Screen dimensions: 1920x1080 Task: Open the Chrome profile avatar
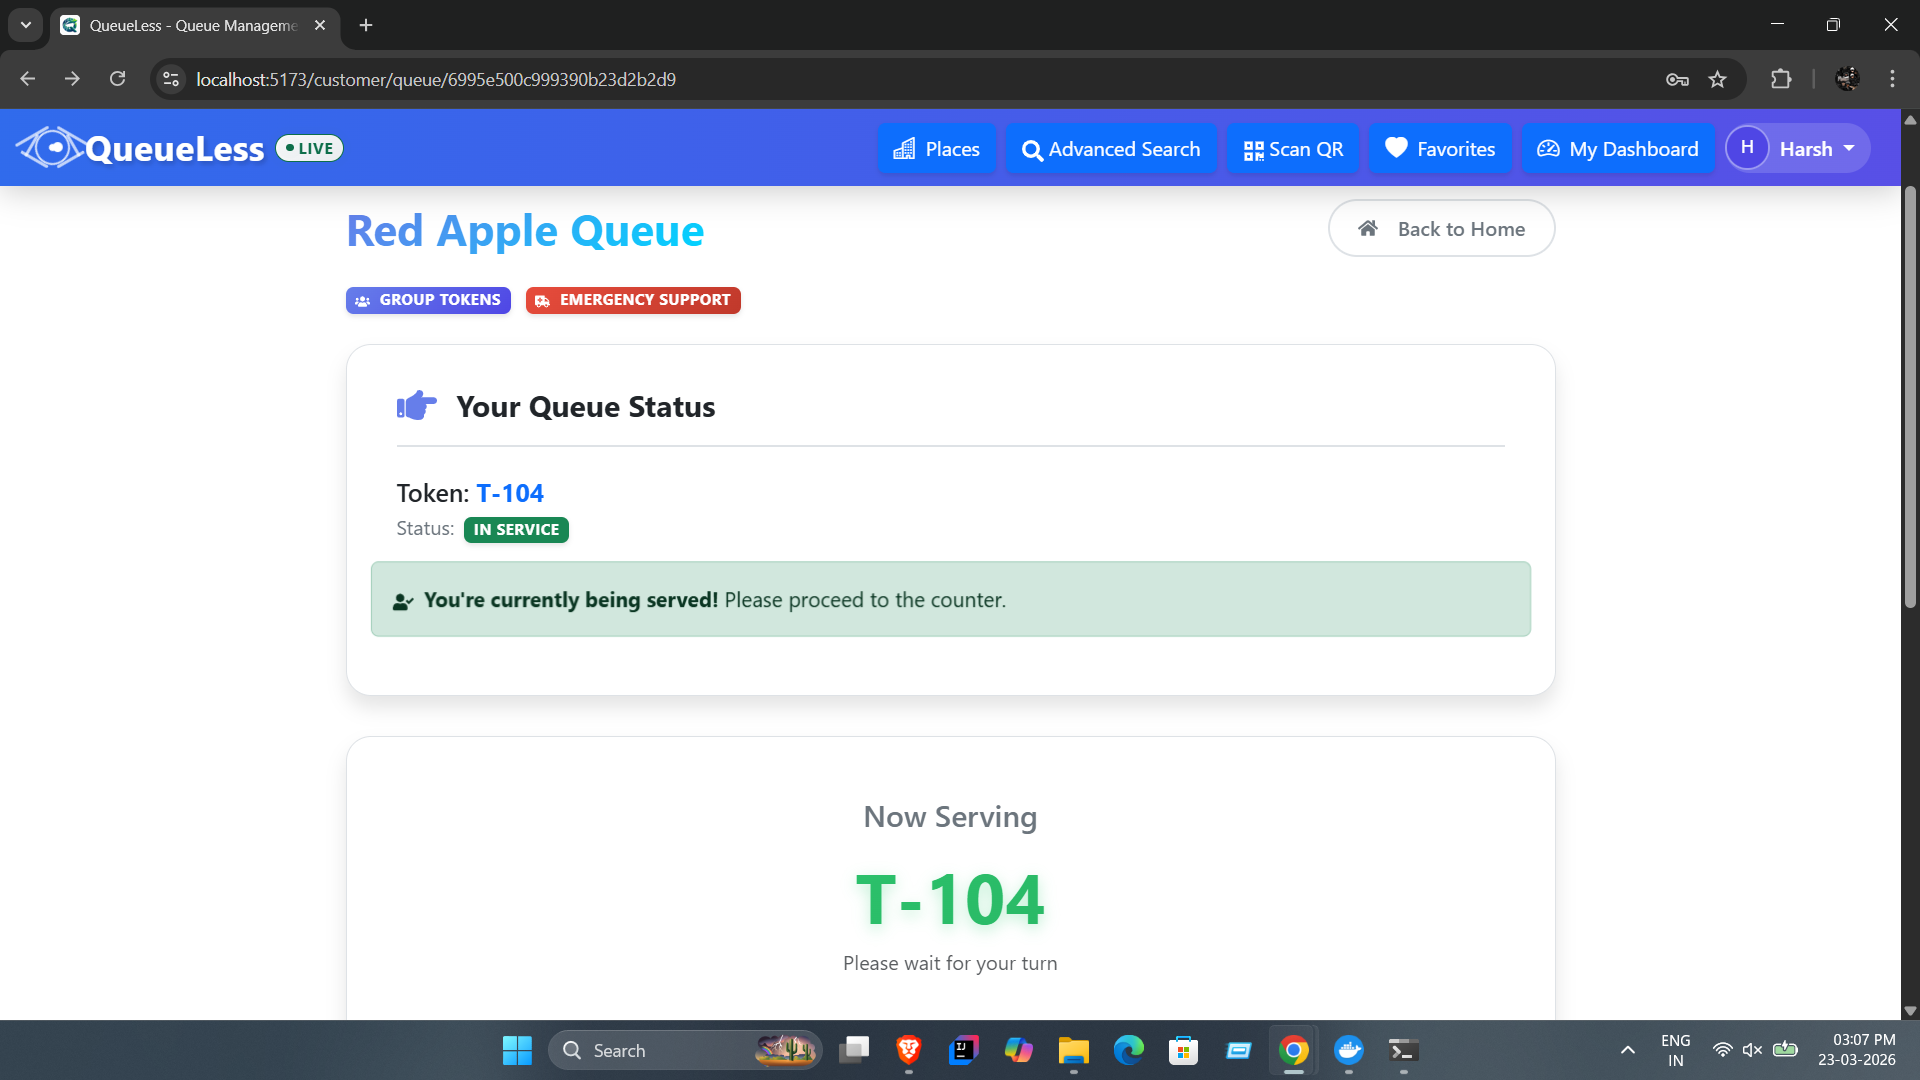1847,79
